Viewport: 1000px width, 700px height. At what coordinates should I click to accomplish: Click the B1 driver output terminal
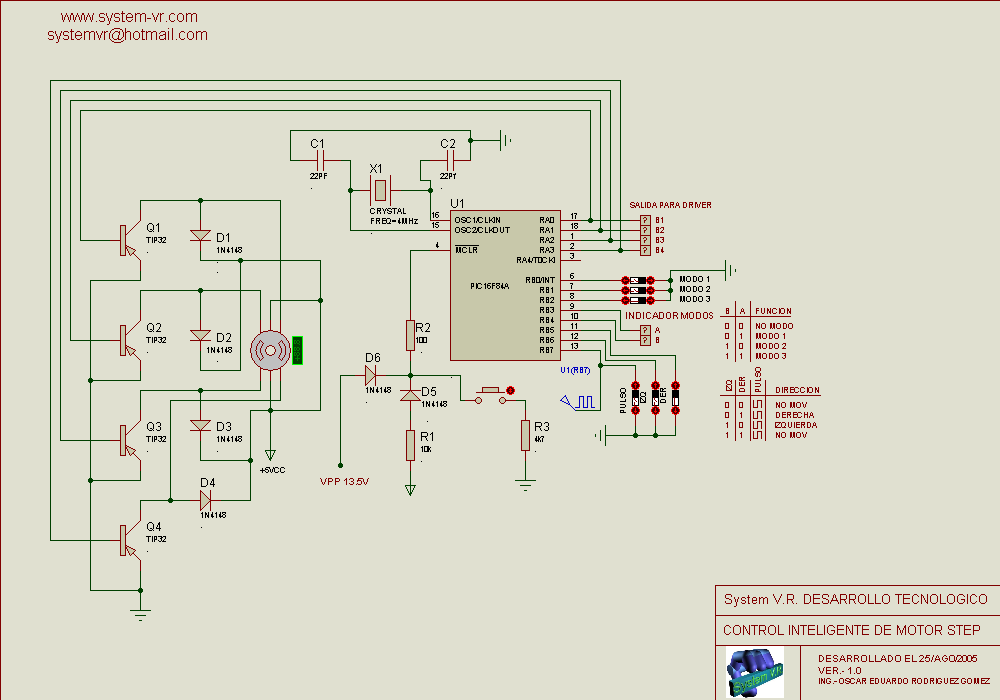click(645, 219)
